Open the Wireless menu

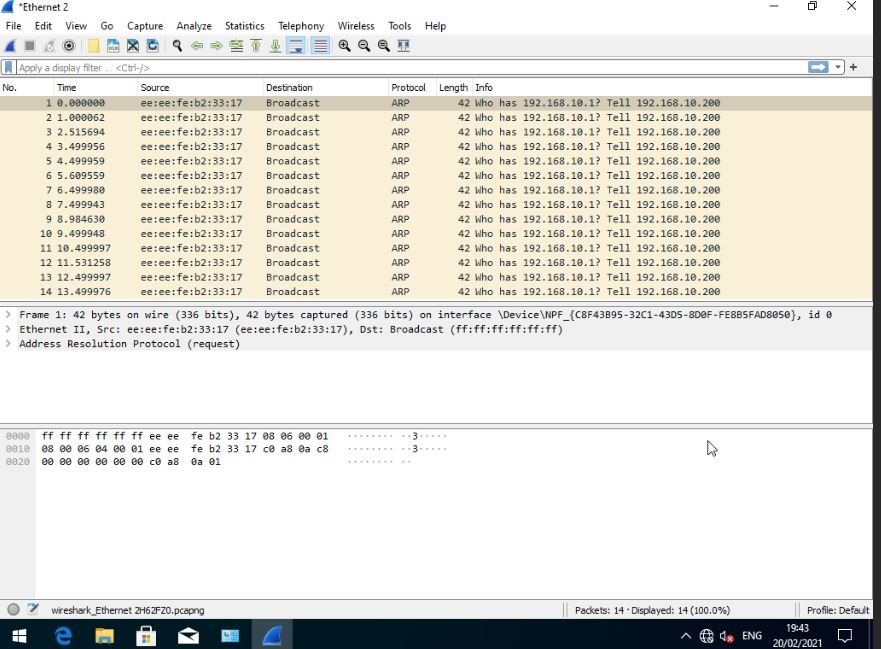[356, 26]
